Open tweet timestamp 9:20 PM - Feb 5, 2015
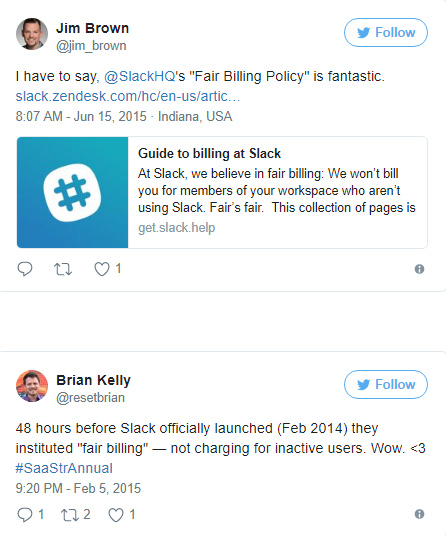 [78, 488]
